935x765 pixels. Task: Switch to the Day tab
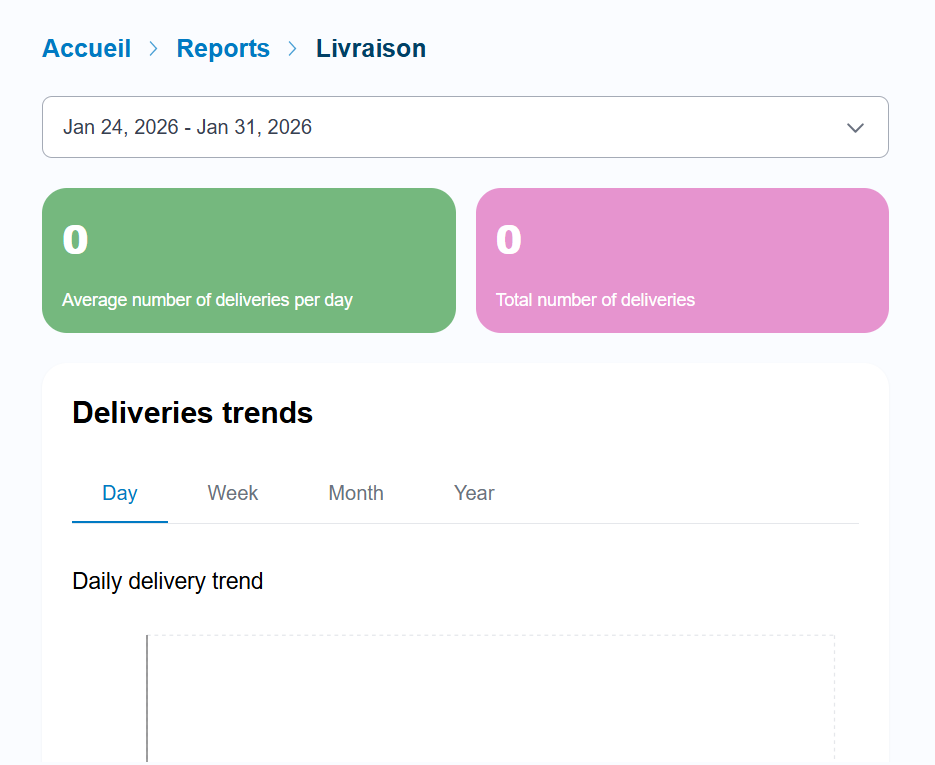(120, 493)
